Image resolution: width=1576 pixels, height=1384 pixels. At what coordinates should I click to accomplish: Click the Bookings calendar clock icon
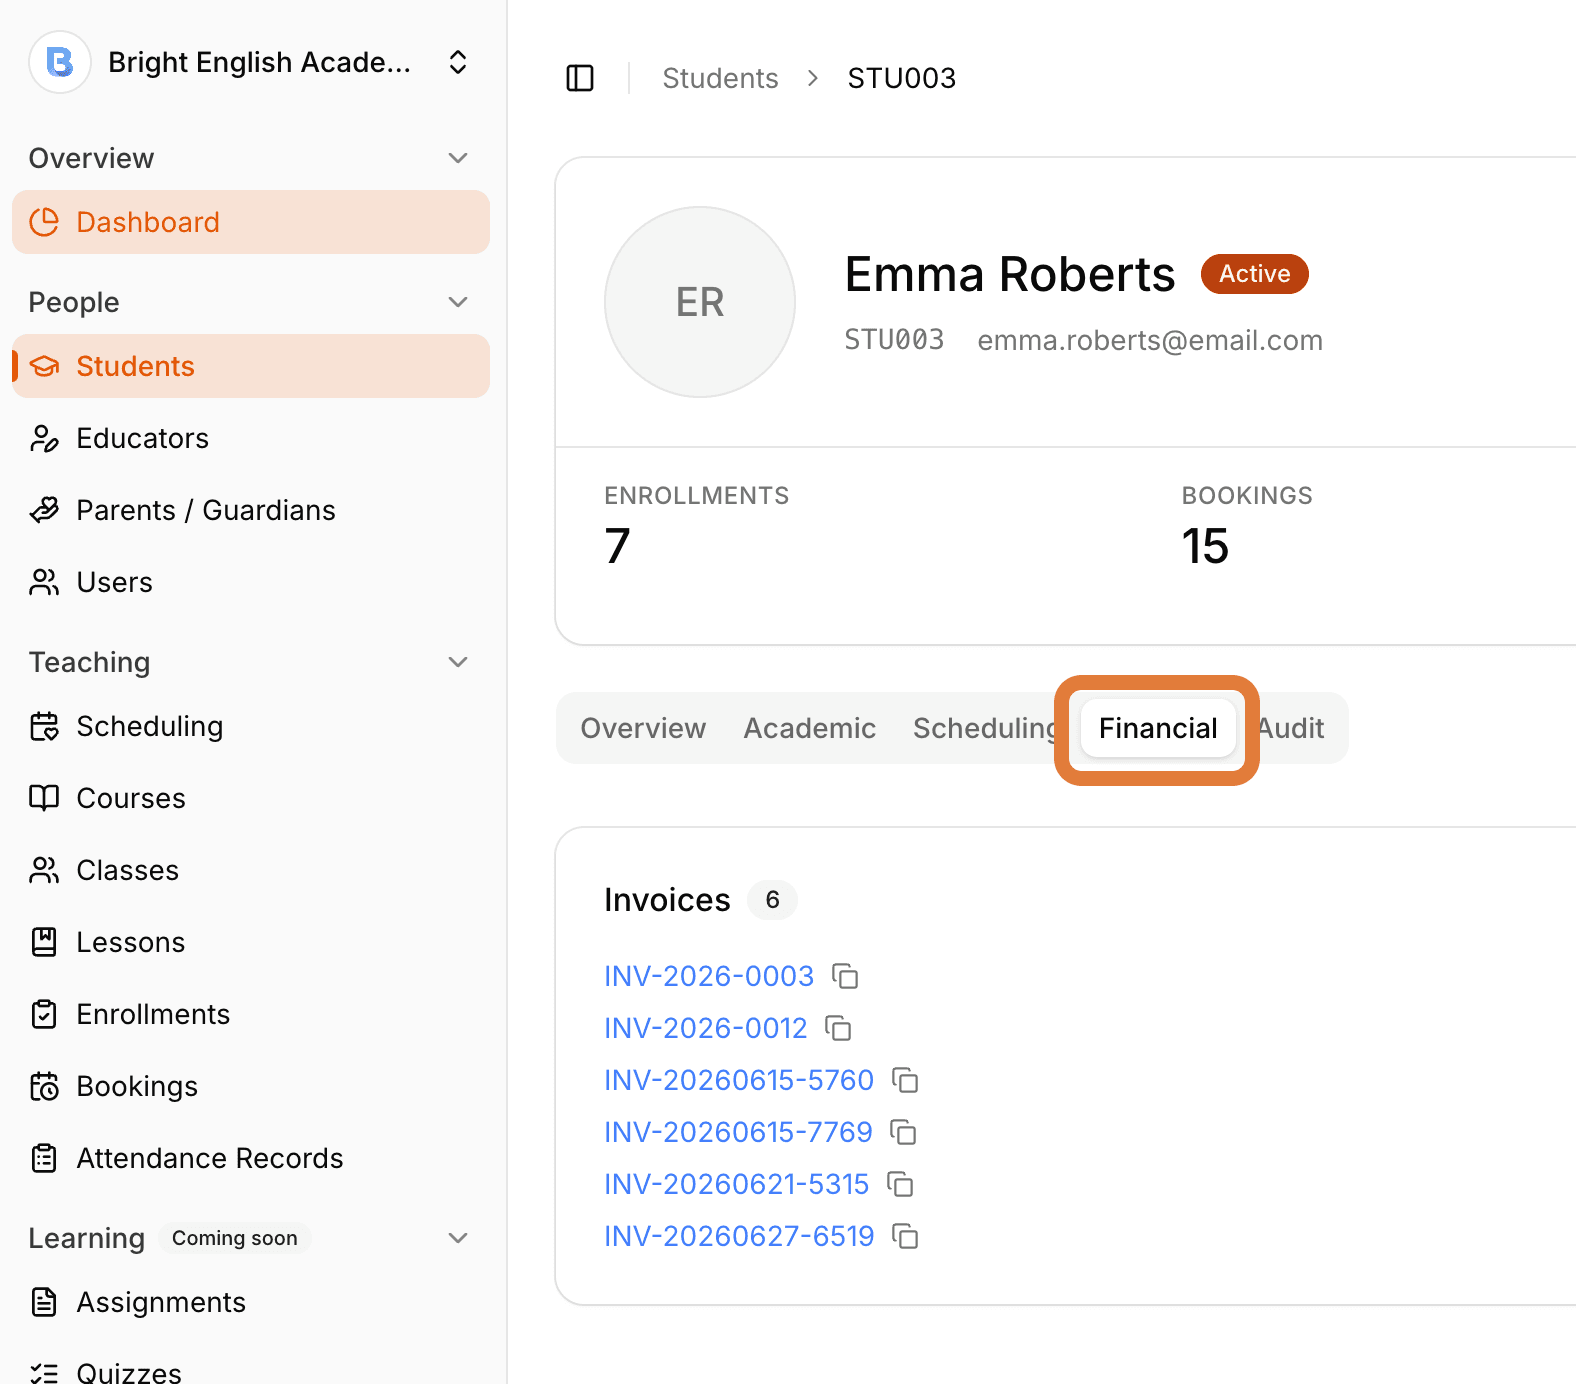tap(44, 1086)
